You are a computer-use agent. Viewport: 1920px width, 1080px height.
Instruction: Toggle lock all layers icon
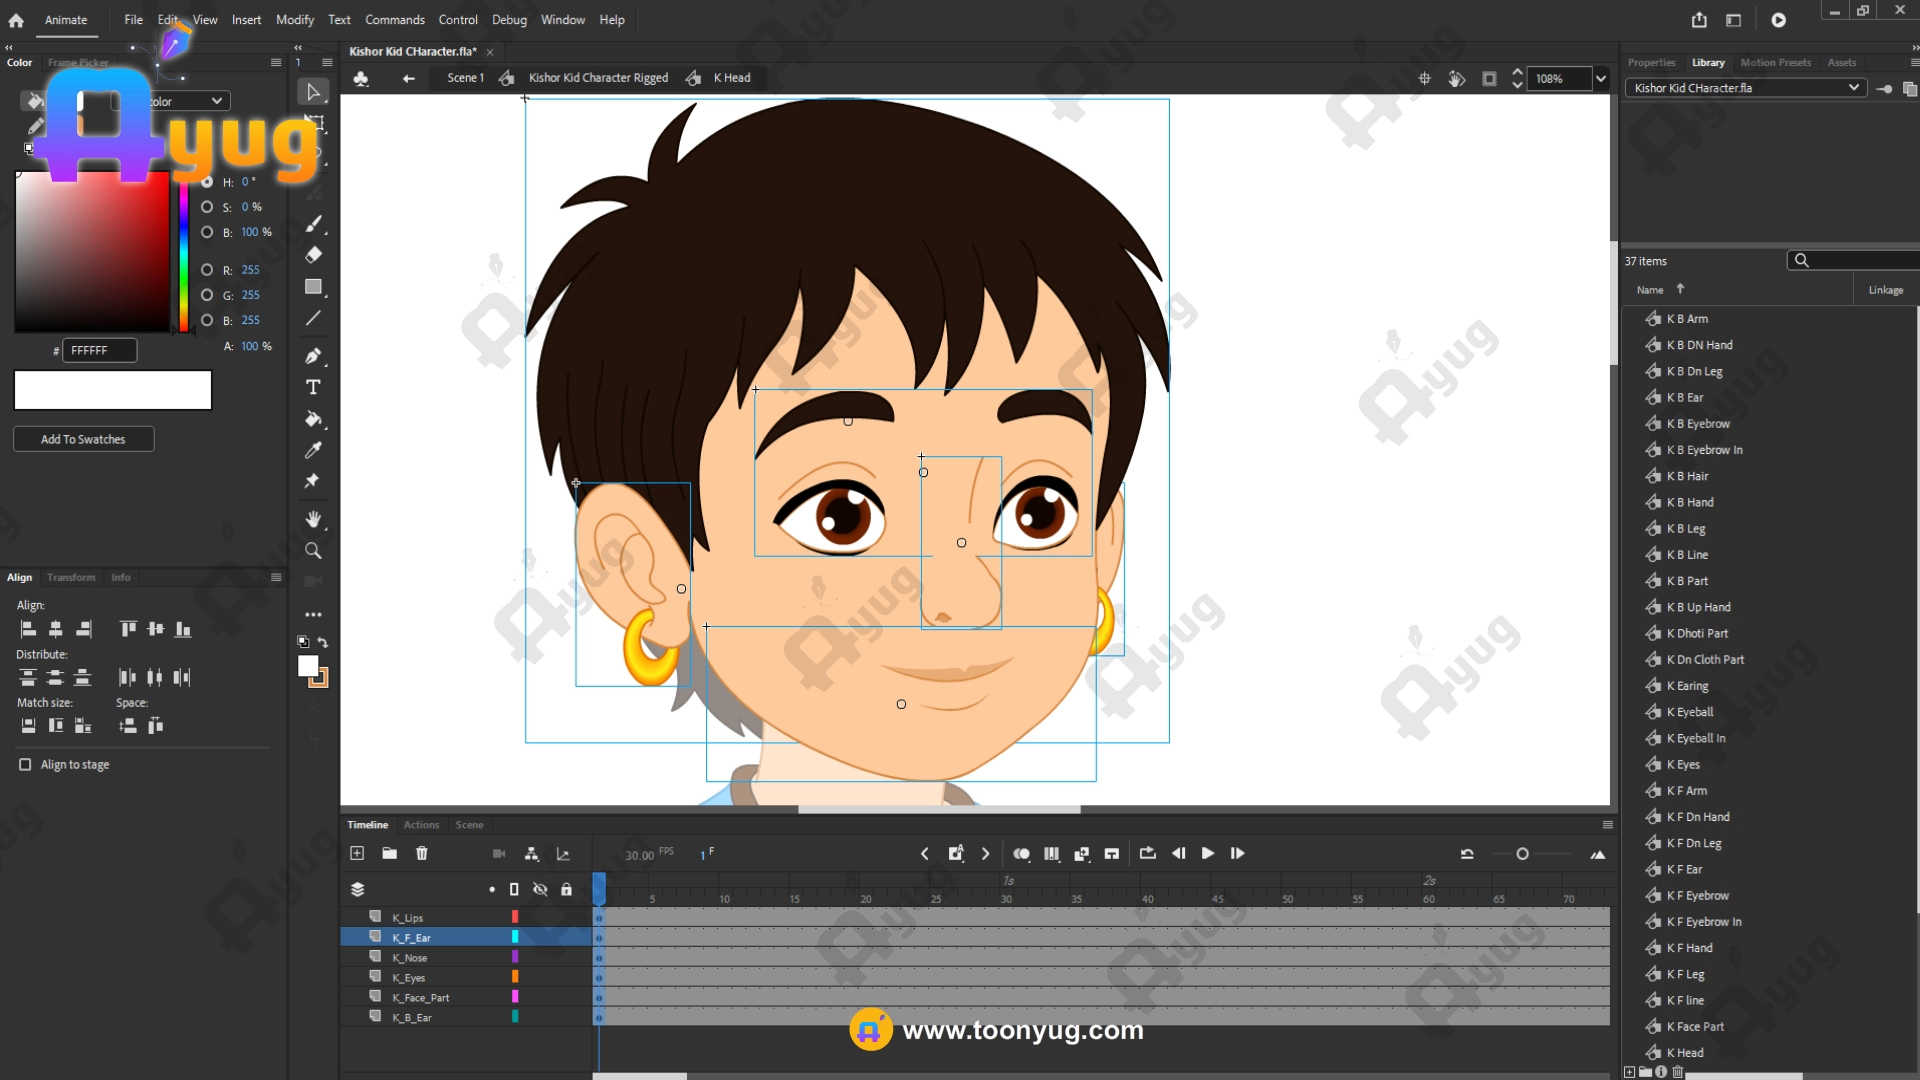pos(566,889)
